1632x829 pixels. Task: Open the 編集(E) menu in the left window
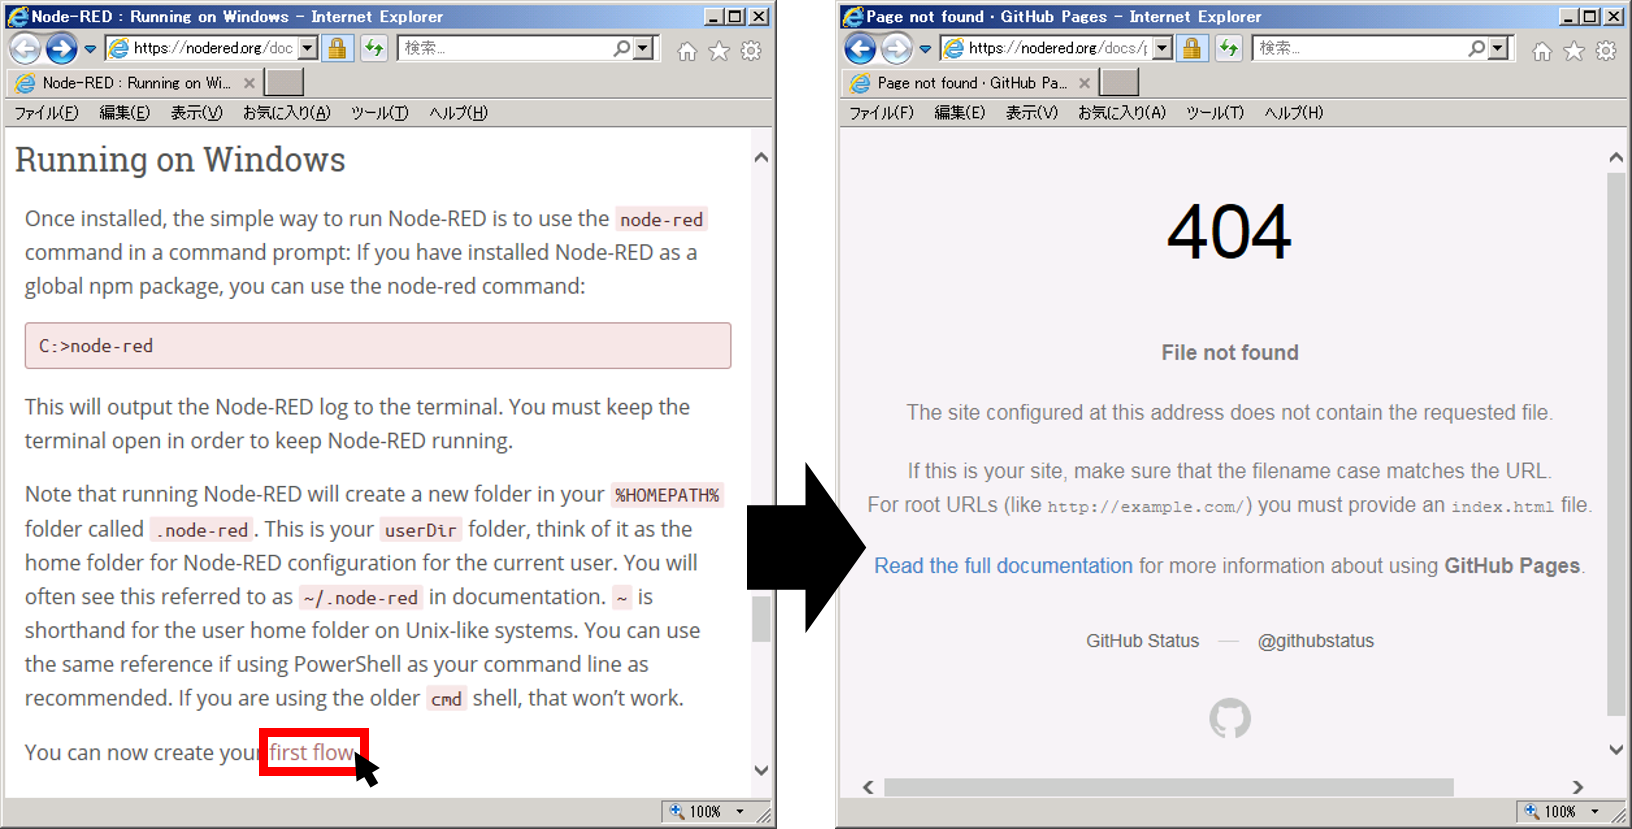[x=124, y=113]
